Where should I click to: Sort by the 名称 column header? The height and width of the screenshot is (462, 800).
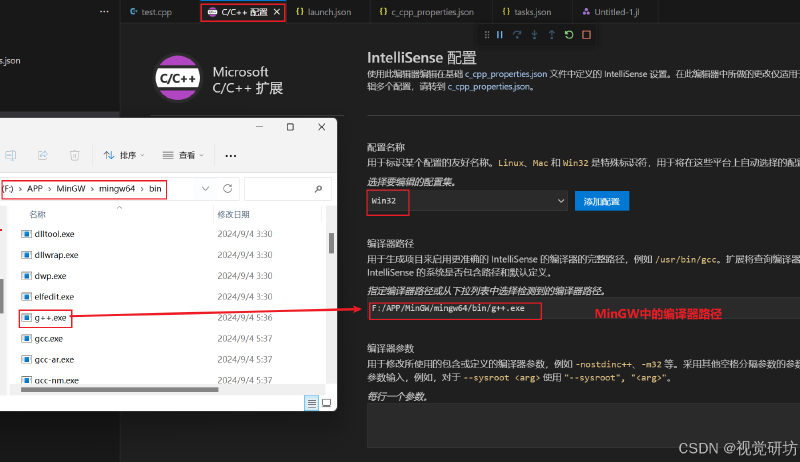(37, 214)
